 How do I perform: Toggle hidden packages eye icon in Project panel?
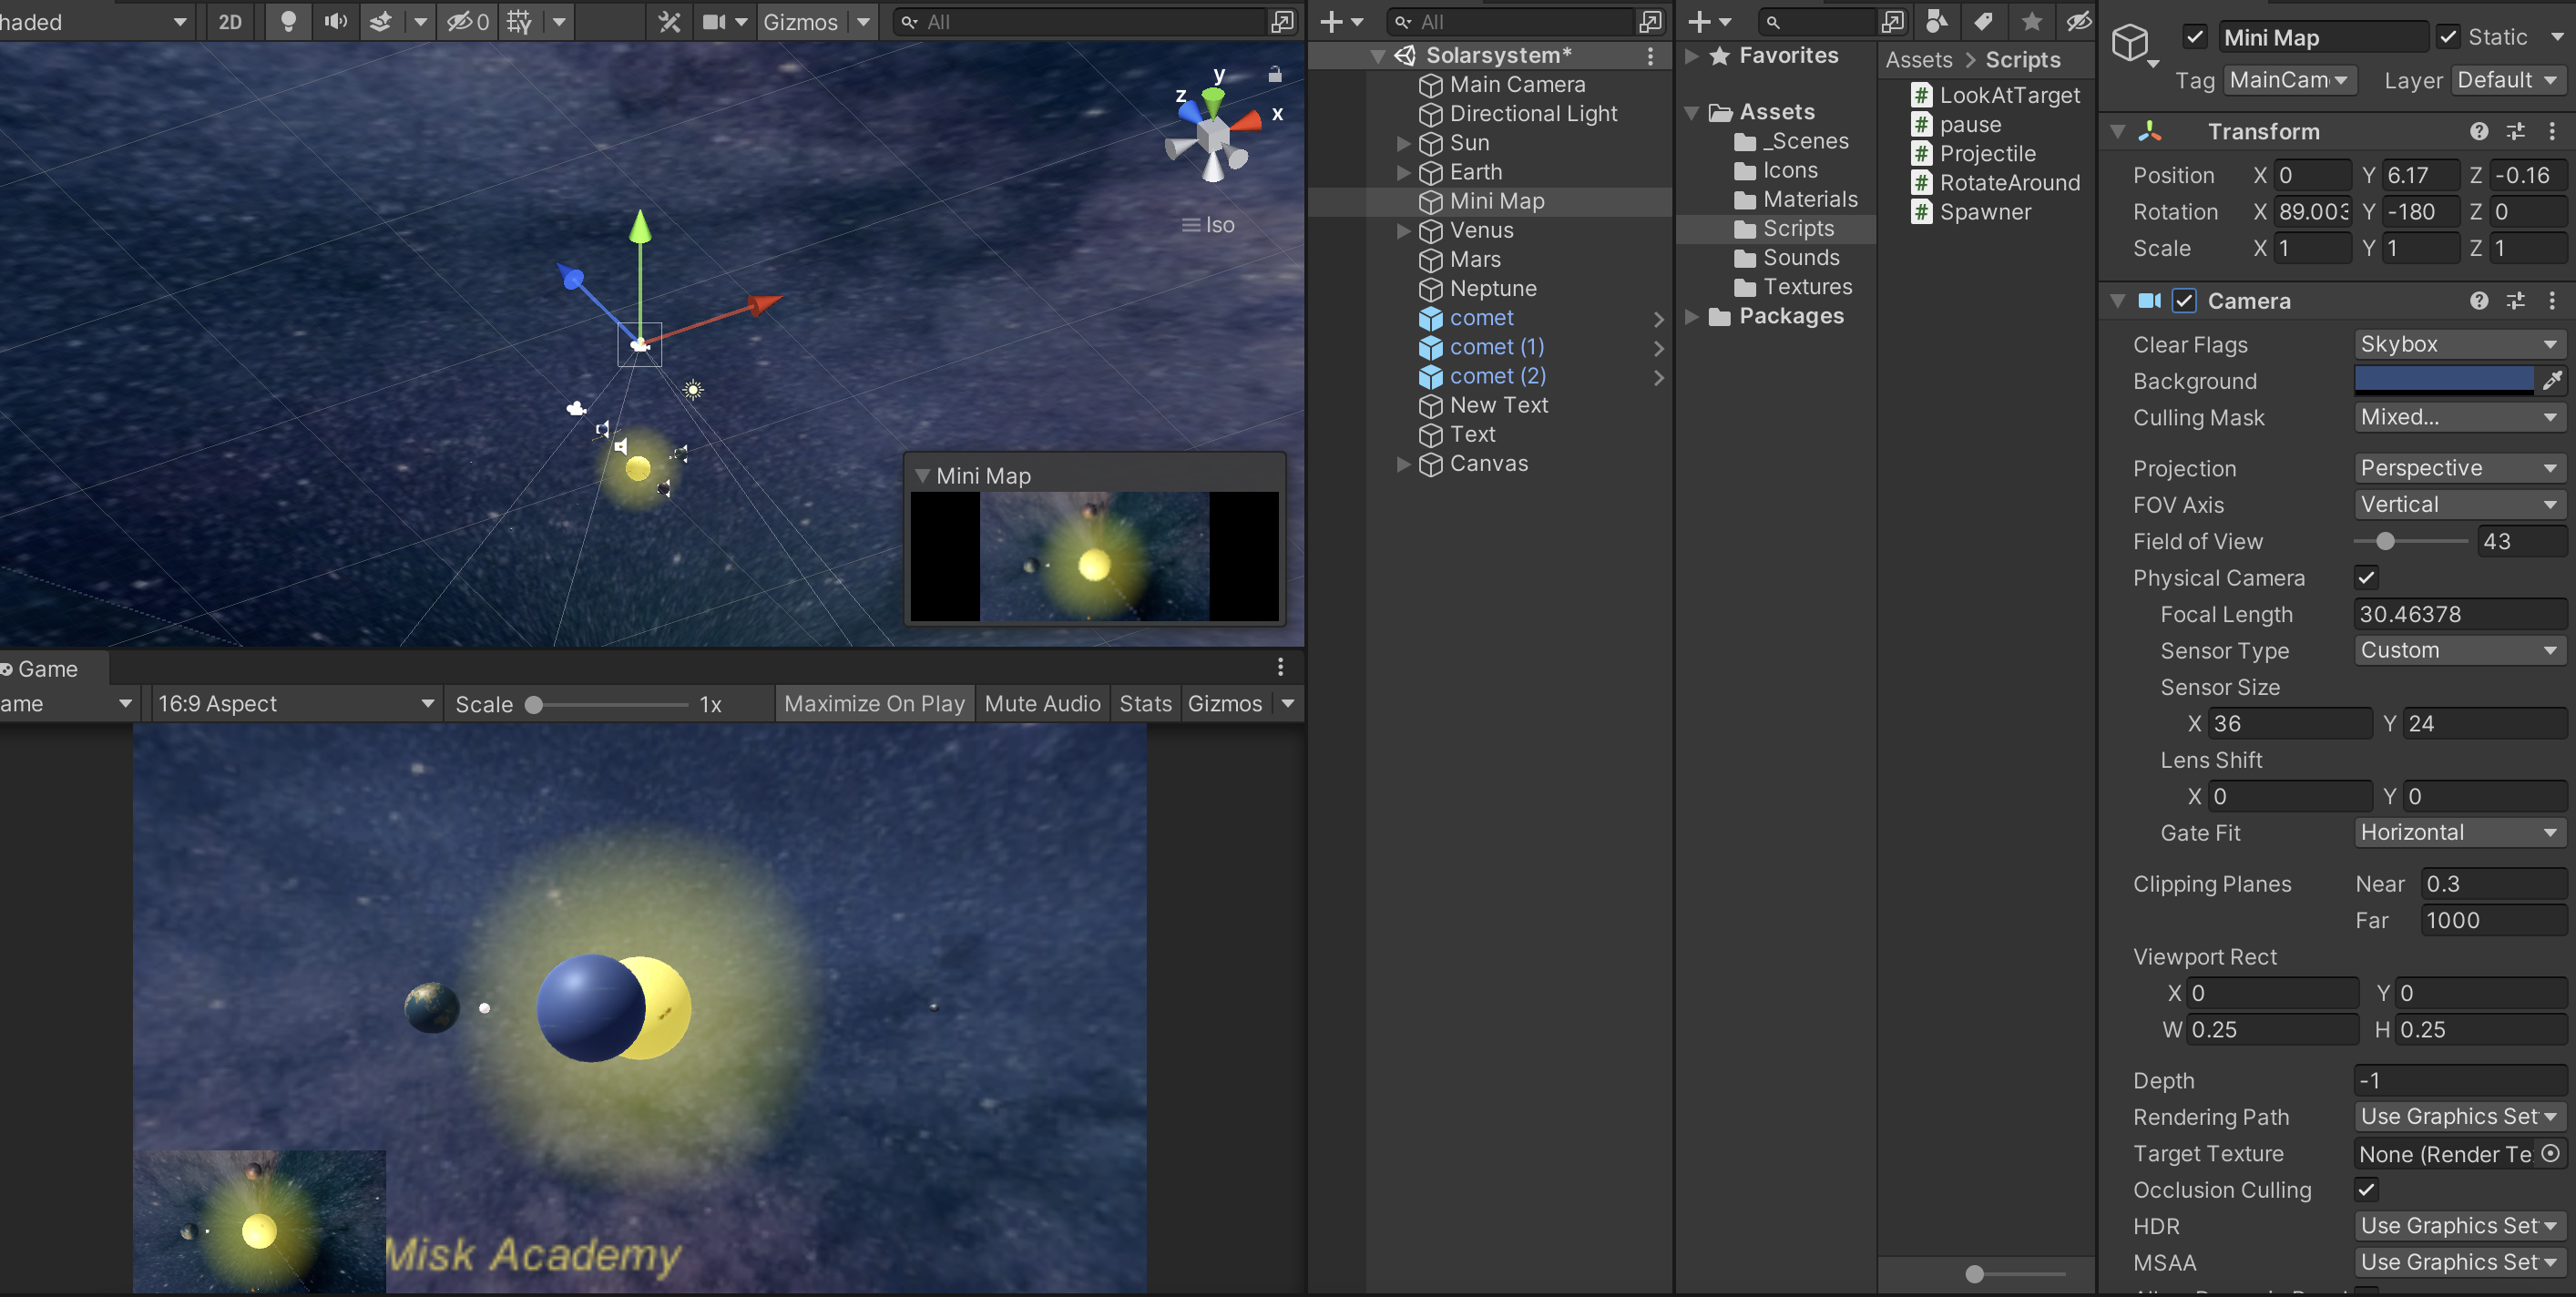tap(2078, 21)
